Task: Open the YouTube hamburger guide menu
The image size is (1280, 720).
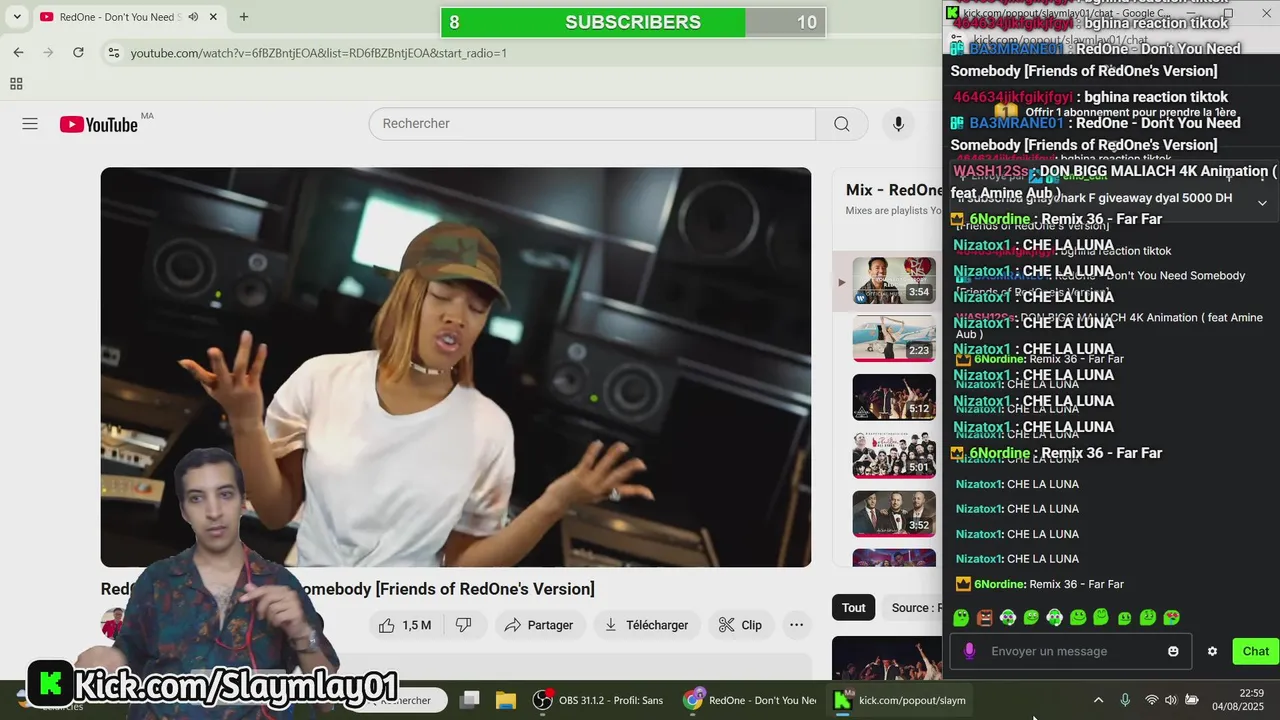Action: click(30, 124)
